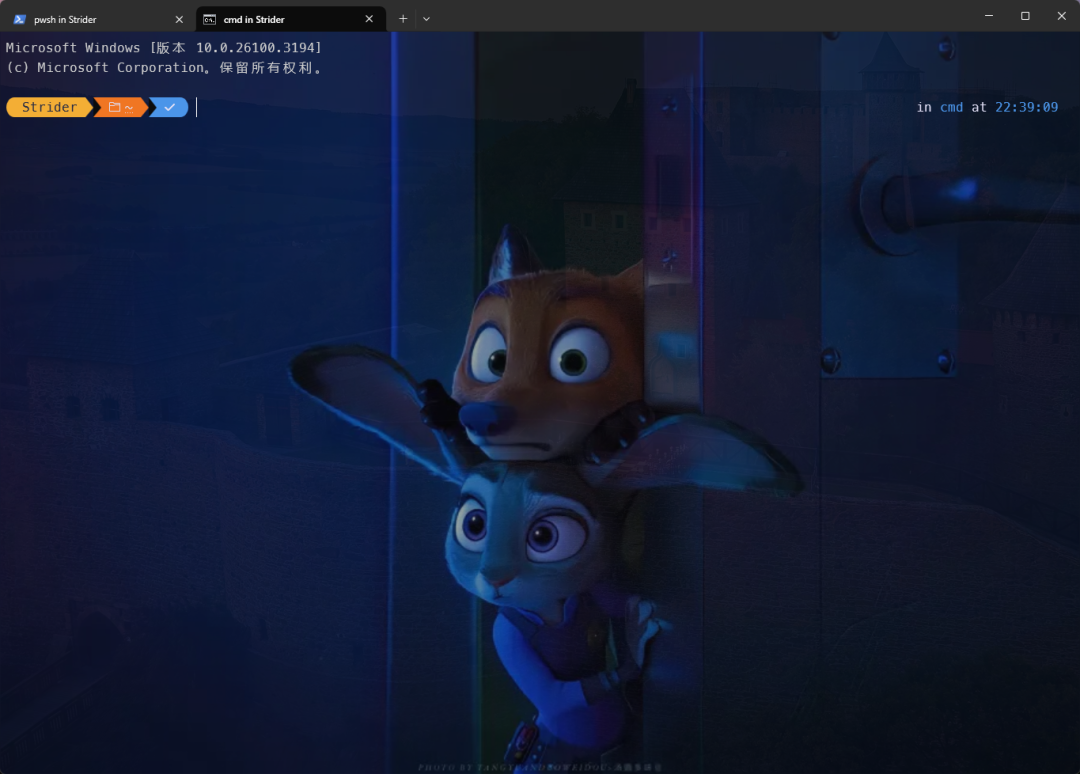This screenshot has height=774, width=1080.
Task: Click the blue 'cmd' shell name in right prompt
Action: click(951, 107)
